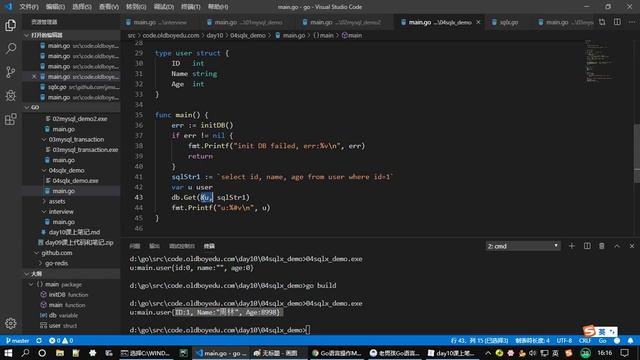Image resolution: width=640 pixels, height=360 pixels.
Task: Open the View menu
Action: [109, 7]
